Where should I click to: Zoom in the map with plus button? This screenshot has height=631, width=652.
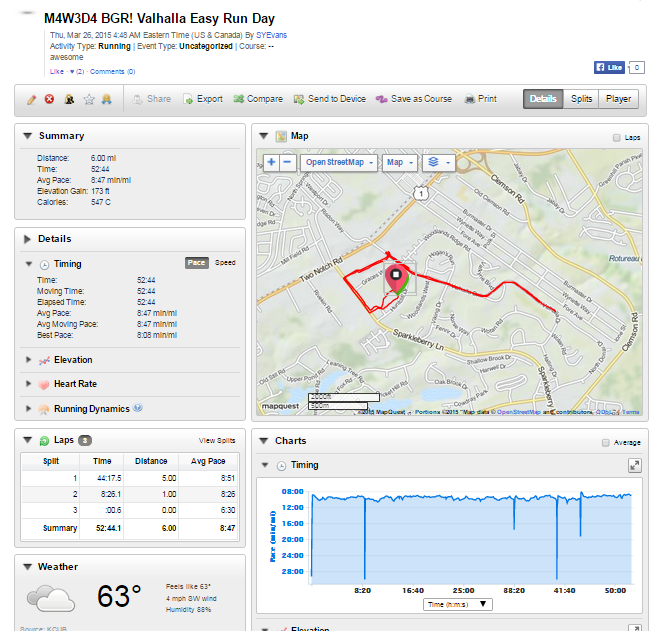pos(271,162)
